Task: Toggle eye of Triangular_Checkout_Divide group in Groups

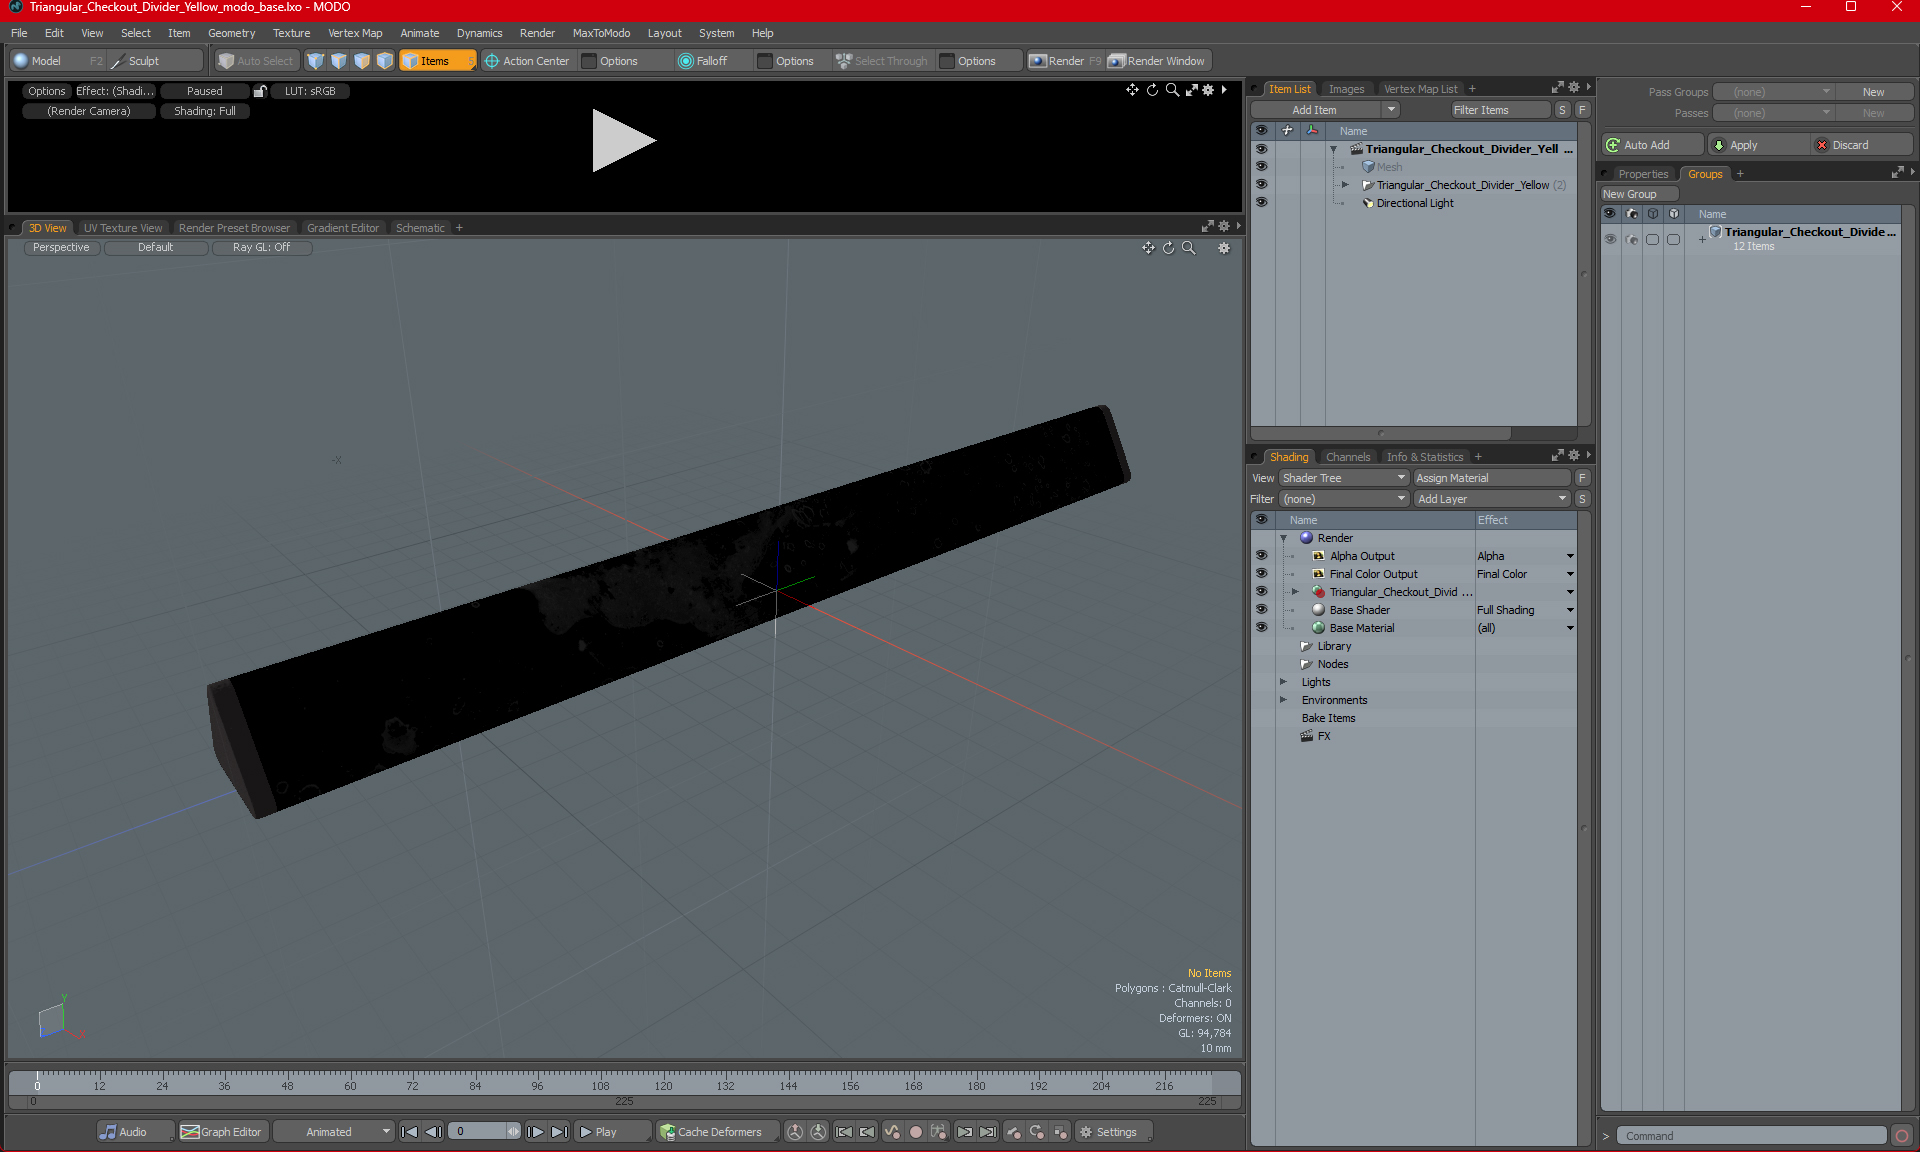Action: click(x=1610, y=239)
